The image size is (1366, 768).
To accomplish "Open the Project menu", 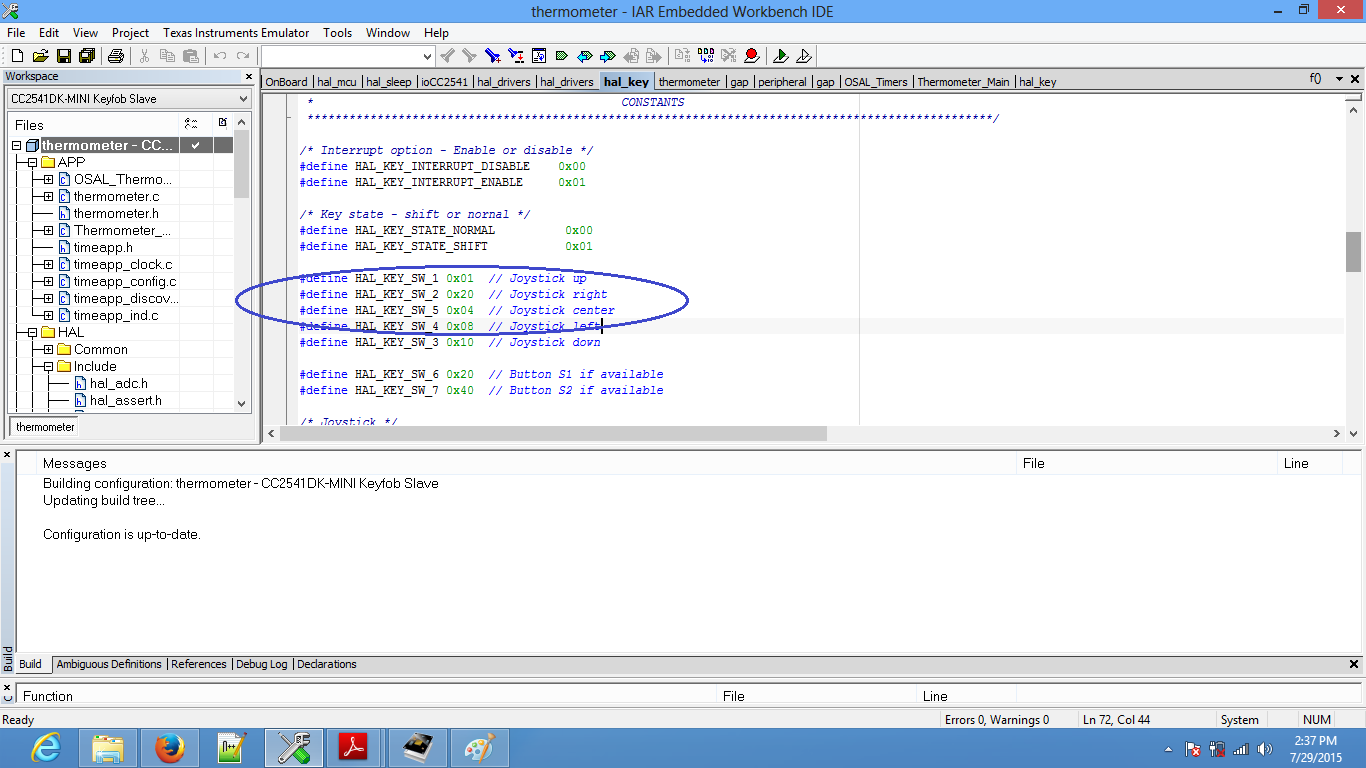I will click(130, 33).
